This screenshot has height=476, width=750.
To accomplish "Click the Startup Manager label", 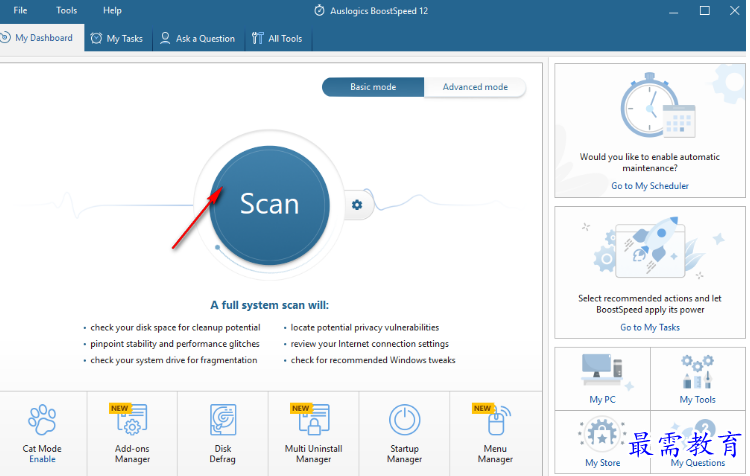I will 405,454.
